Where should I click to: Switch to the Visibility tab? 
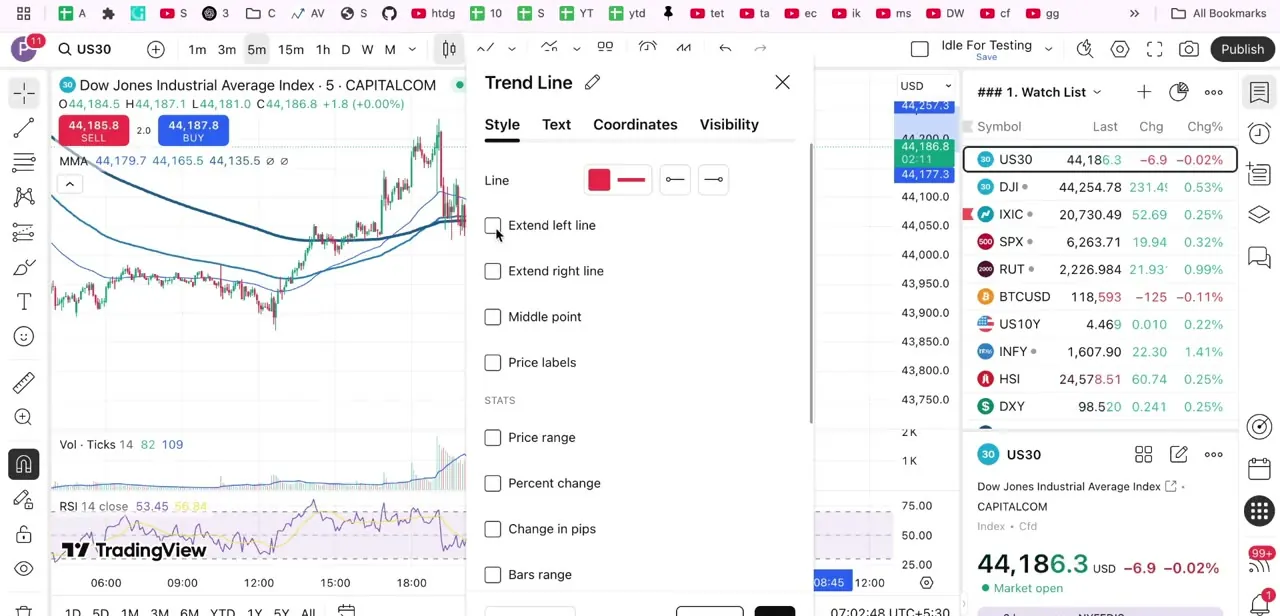click(x=729, y=125)
